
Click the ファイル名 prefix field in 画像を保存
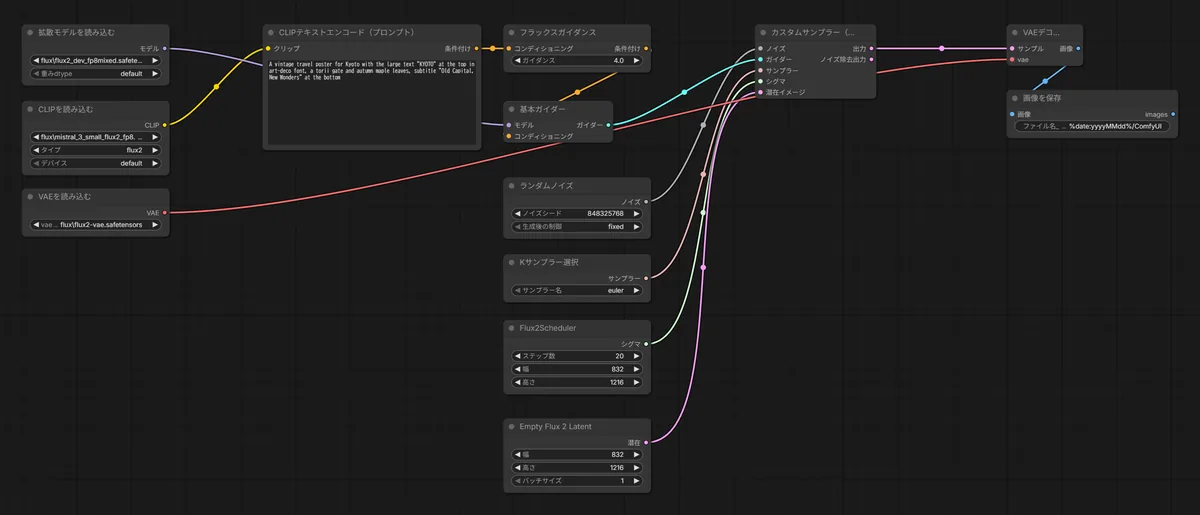[x=1090, y=127]
